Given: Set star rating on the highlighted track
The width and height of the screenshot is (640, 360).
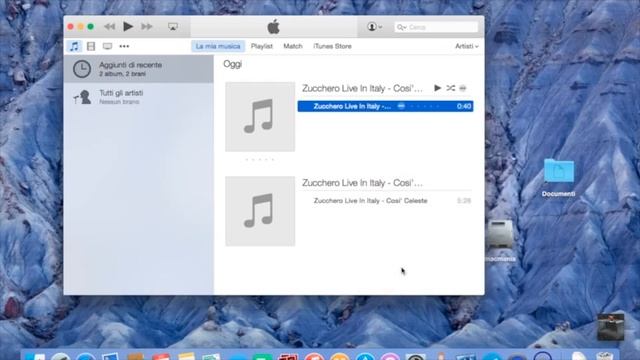Looking at the screenshot, I should [424, 106].
